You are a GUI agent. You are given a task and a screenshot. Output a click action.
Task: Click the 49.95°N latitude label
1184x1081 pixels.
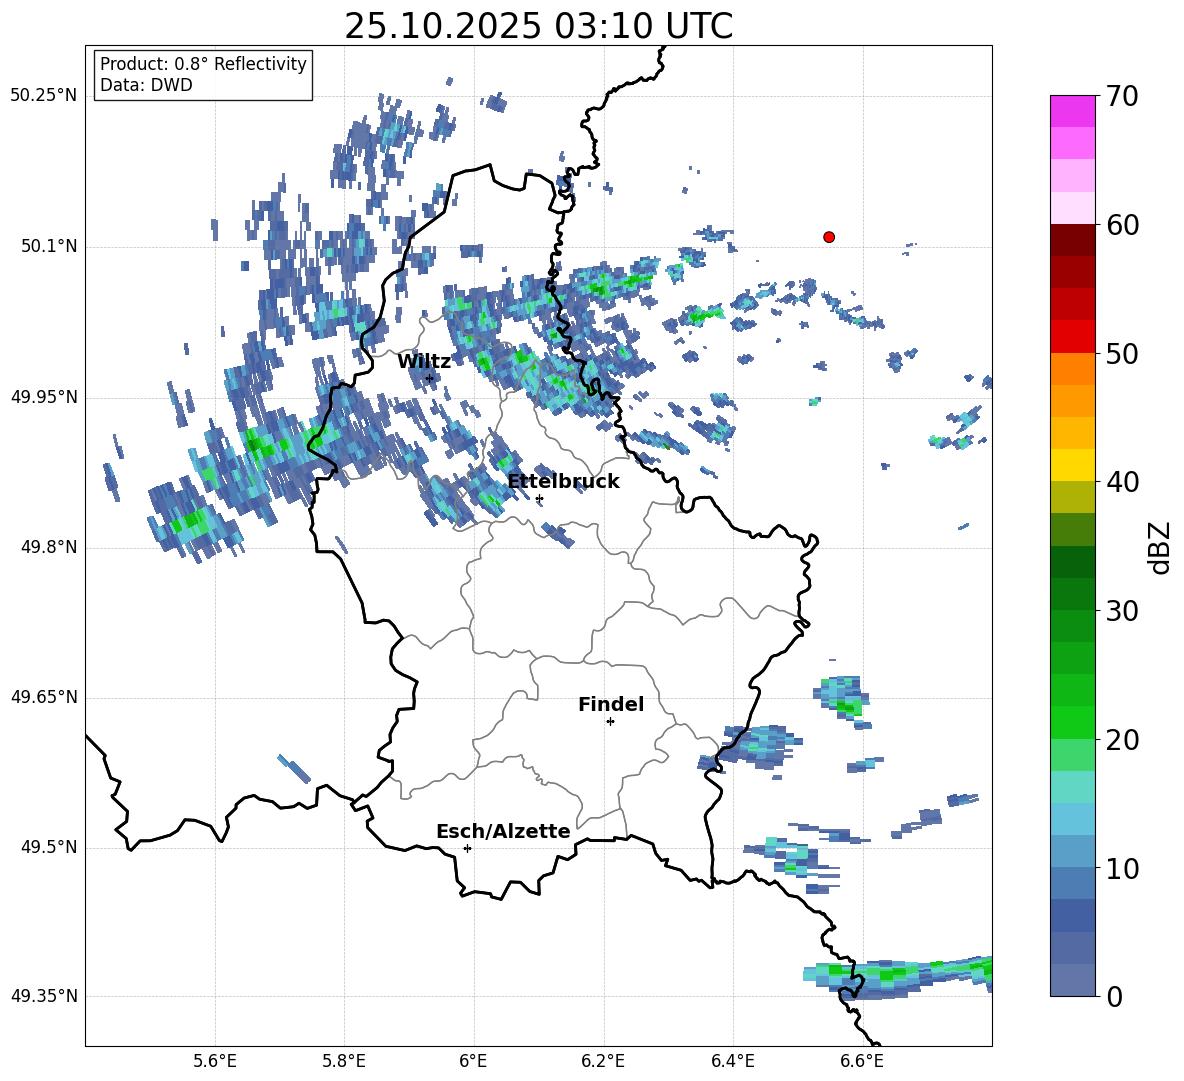[44, 397]
